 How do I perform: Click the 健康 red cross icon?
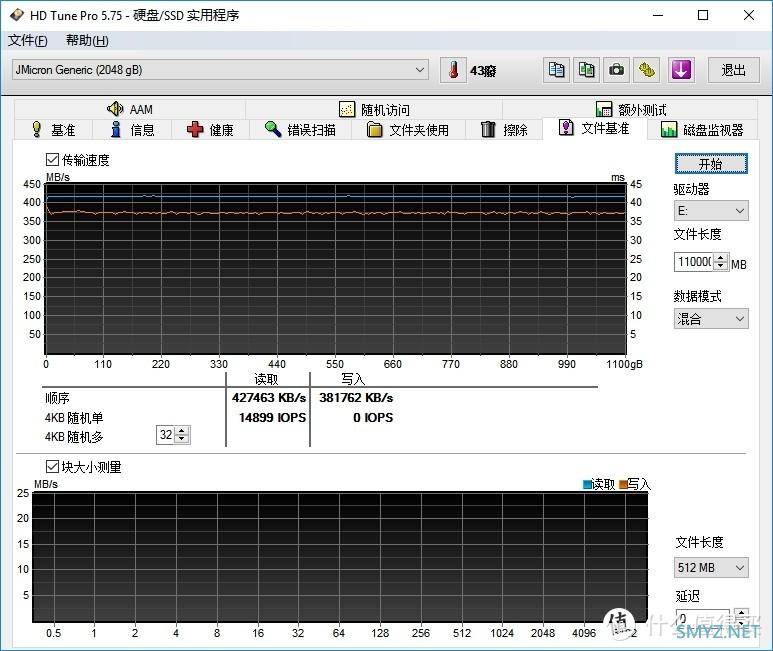pyautogui.click(x=195, y=130)
